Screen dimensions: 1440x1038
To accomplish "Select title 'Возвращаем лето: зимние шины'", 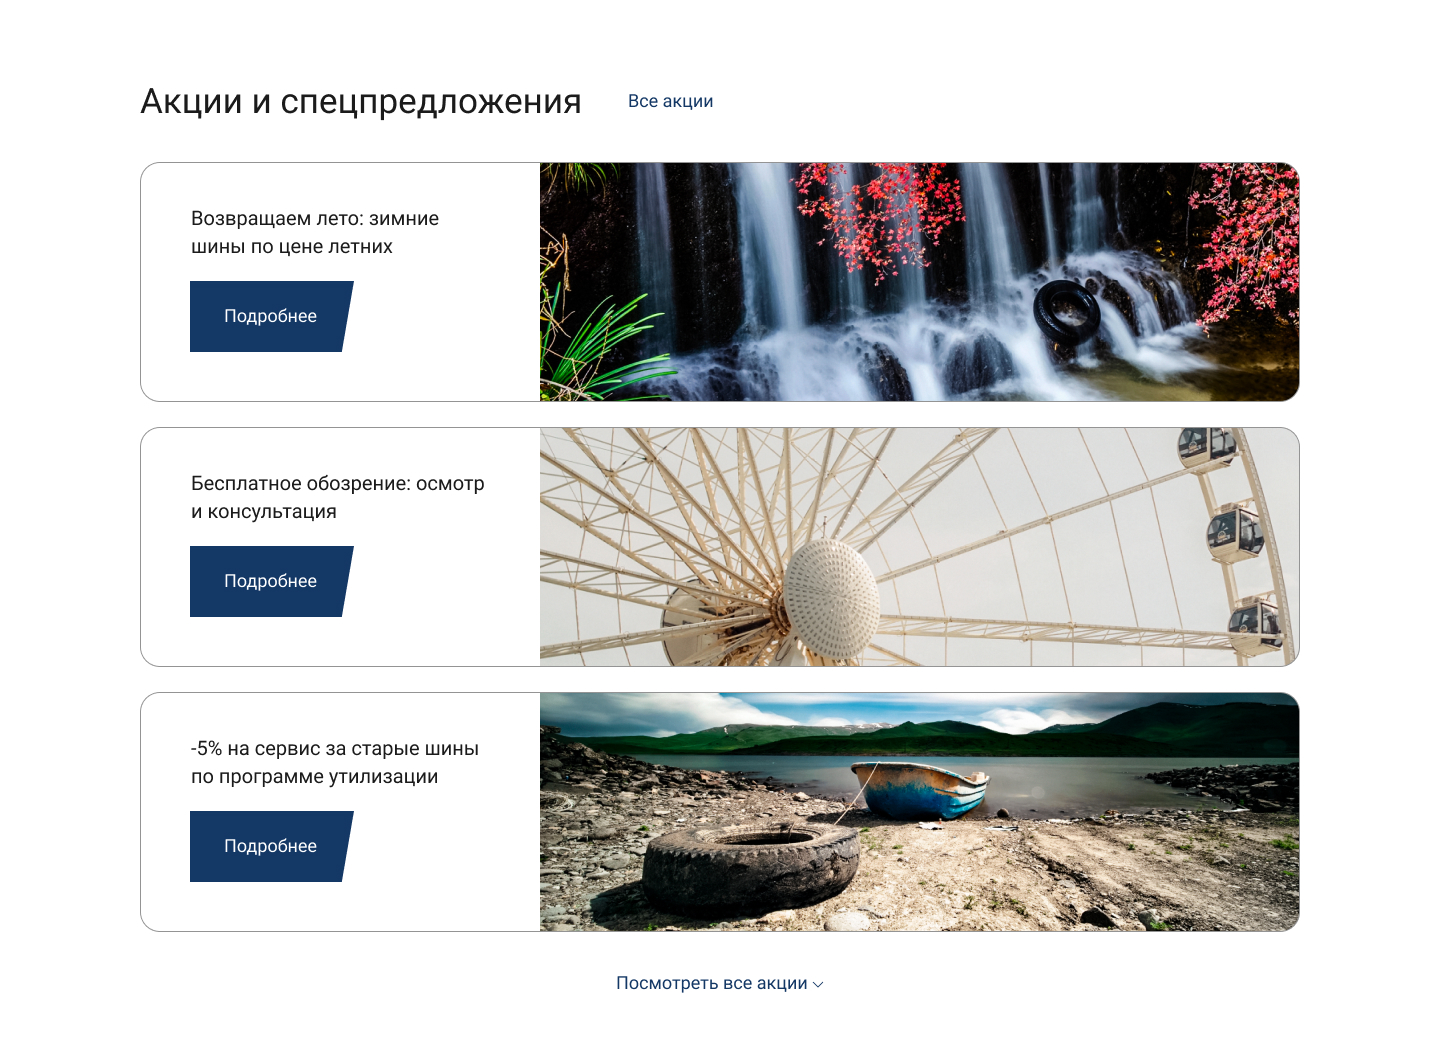I will (315, 232).
